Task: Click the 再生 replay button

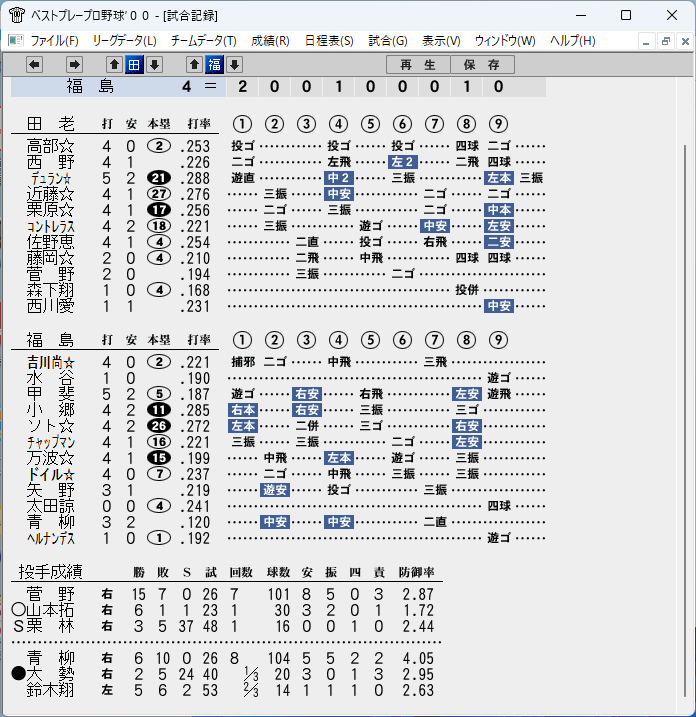Action: point(418,64)
